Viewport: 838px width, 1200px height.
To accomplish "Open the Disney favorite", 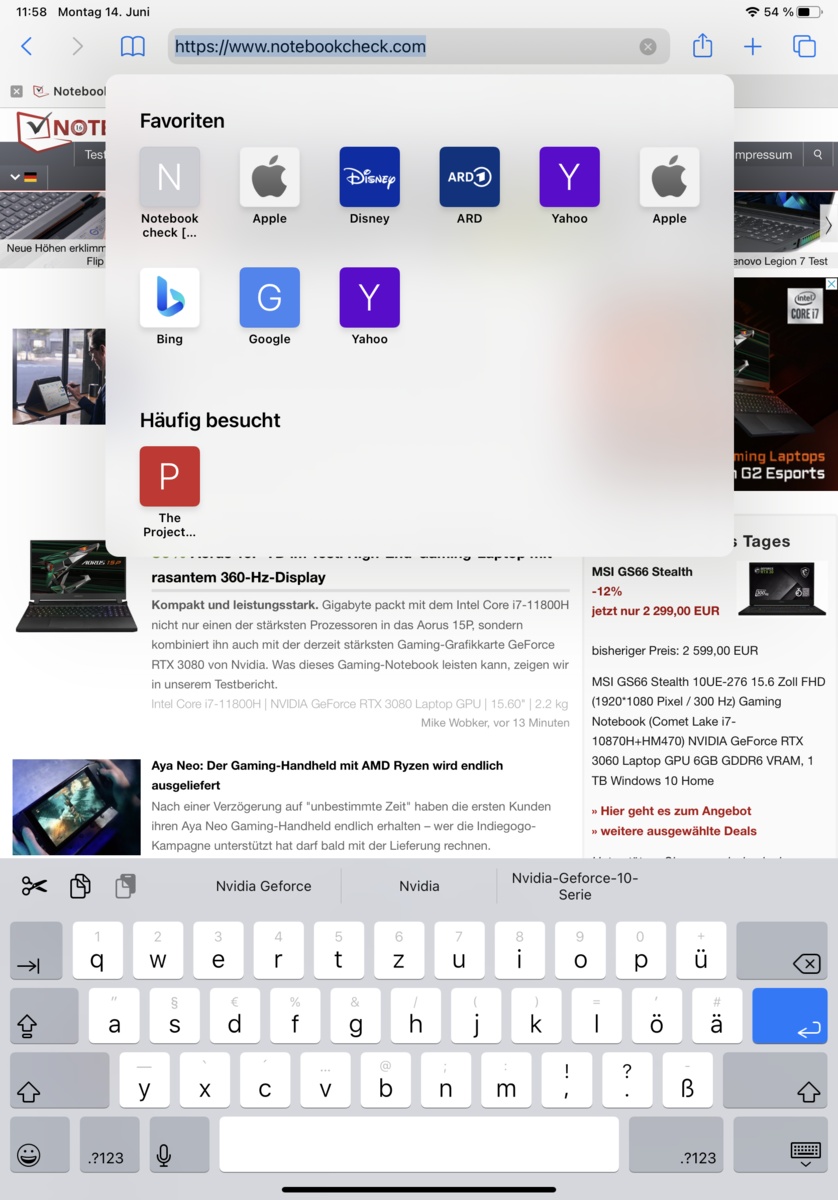I will point(370,187).
